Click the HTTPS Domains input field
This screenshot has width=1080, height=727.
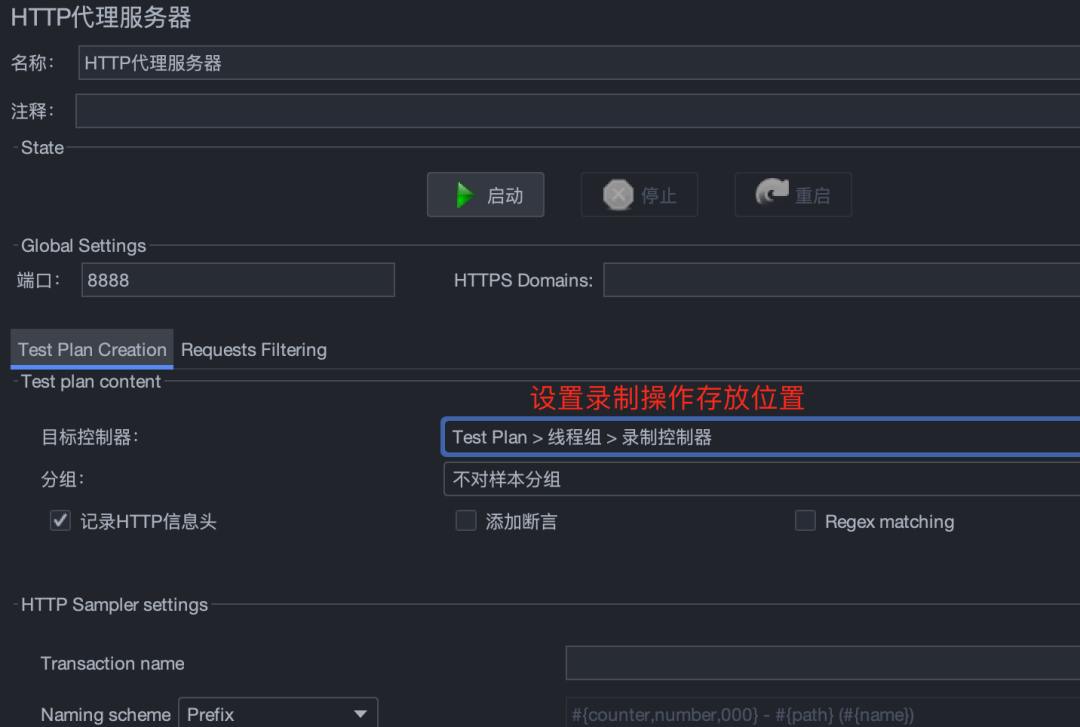840,280
